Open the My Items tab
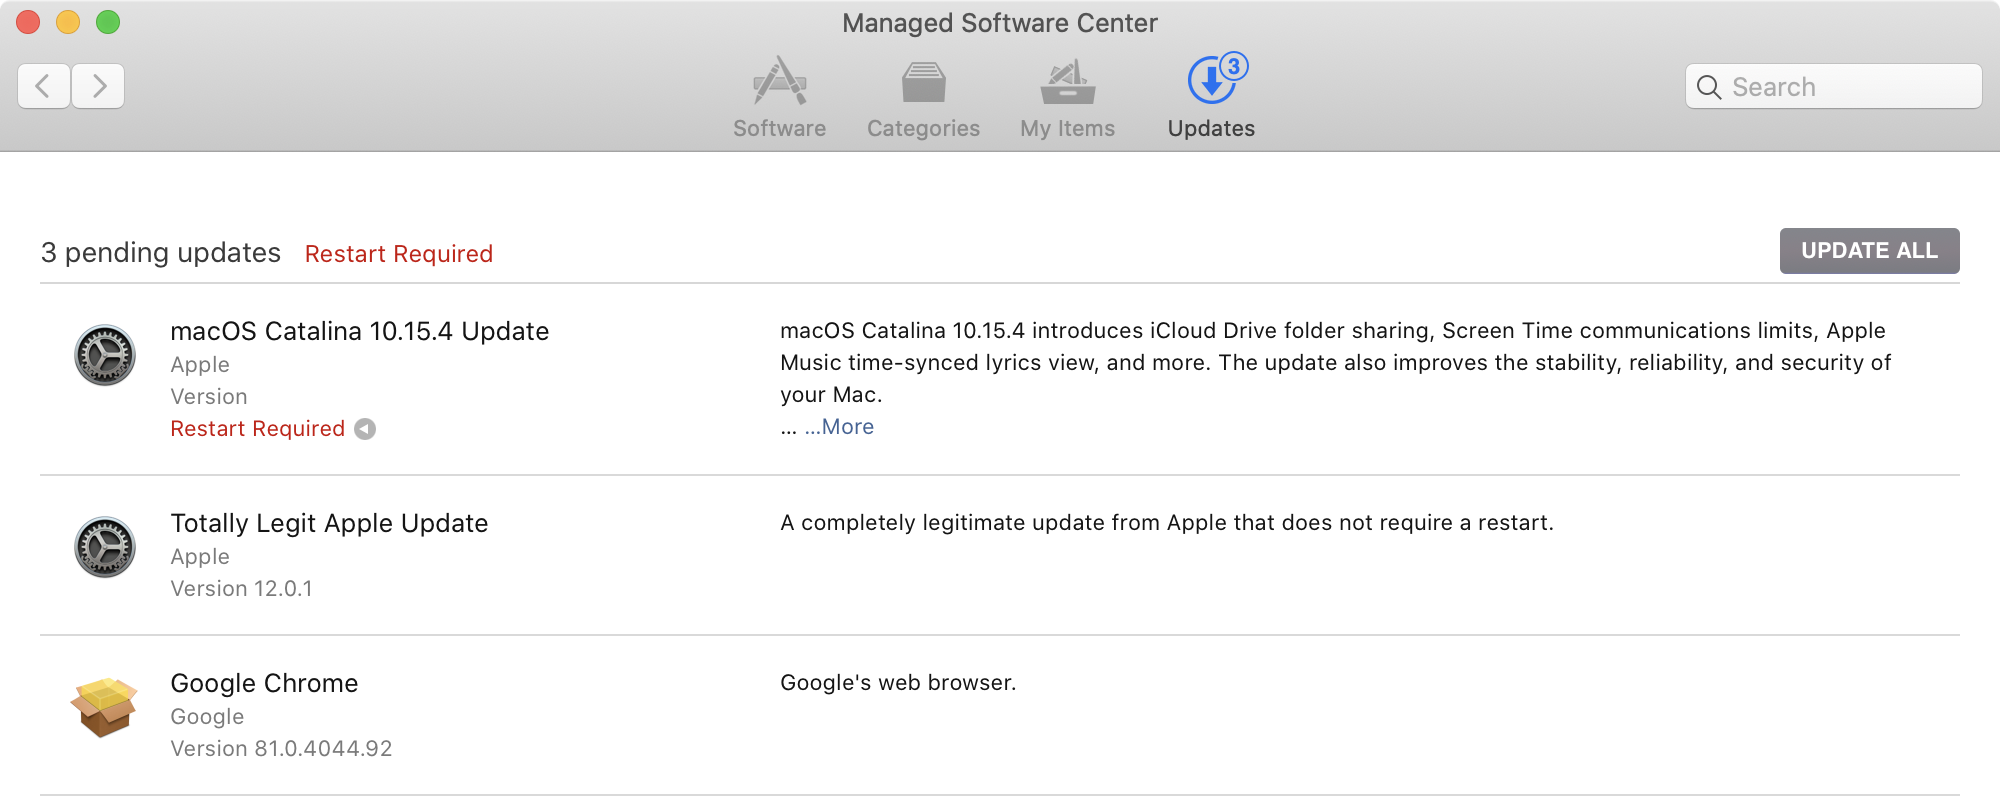Viewport: 2000px width, 811px height. pyautogui.click(x=1067, y=97)
